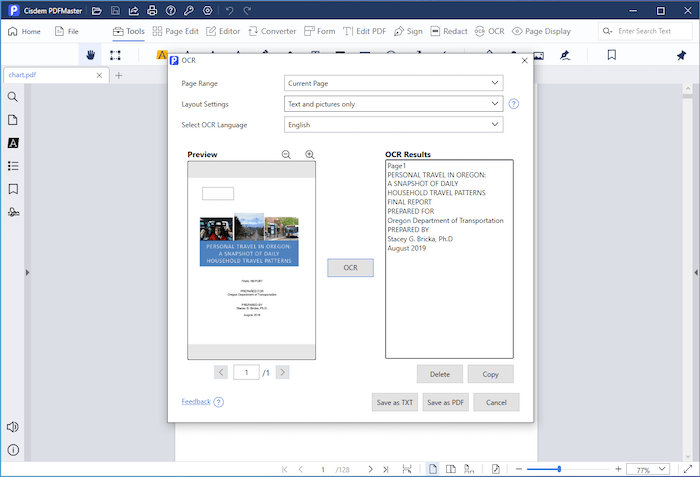Image resolution: width=700 pixels, height=477 pixels.
Task: Click the print icon in title bar
Action: coord(150,11)
